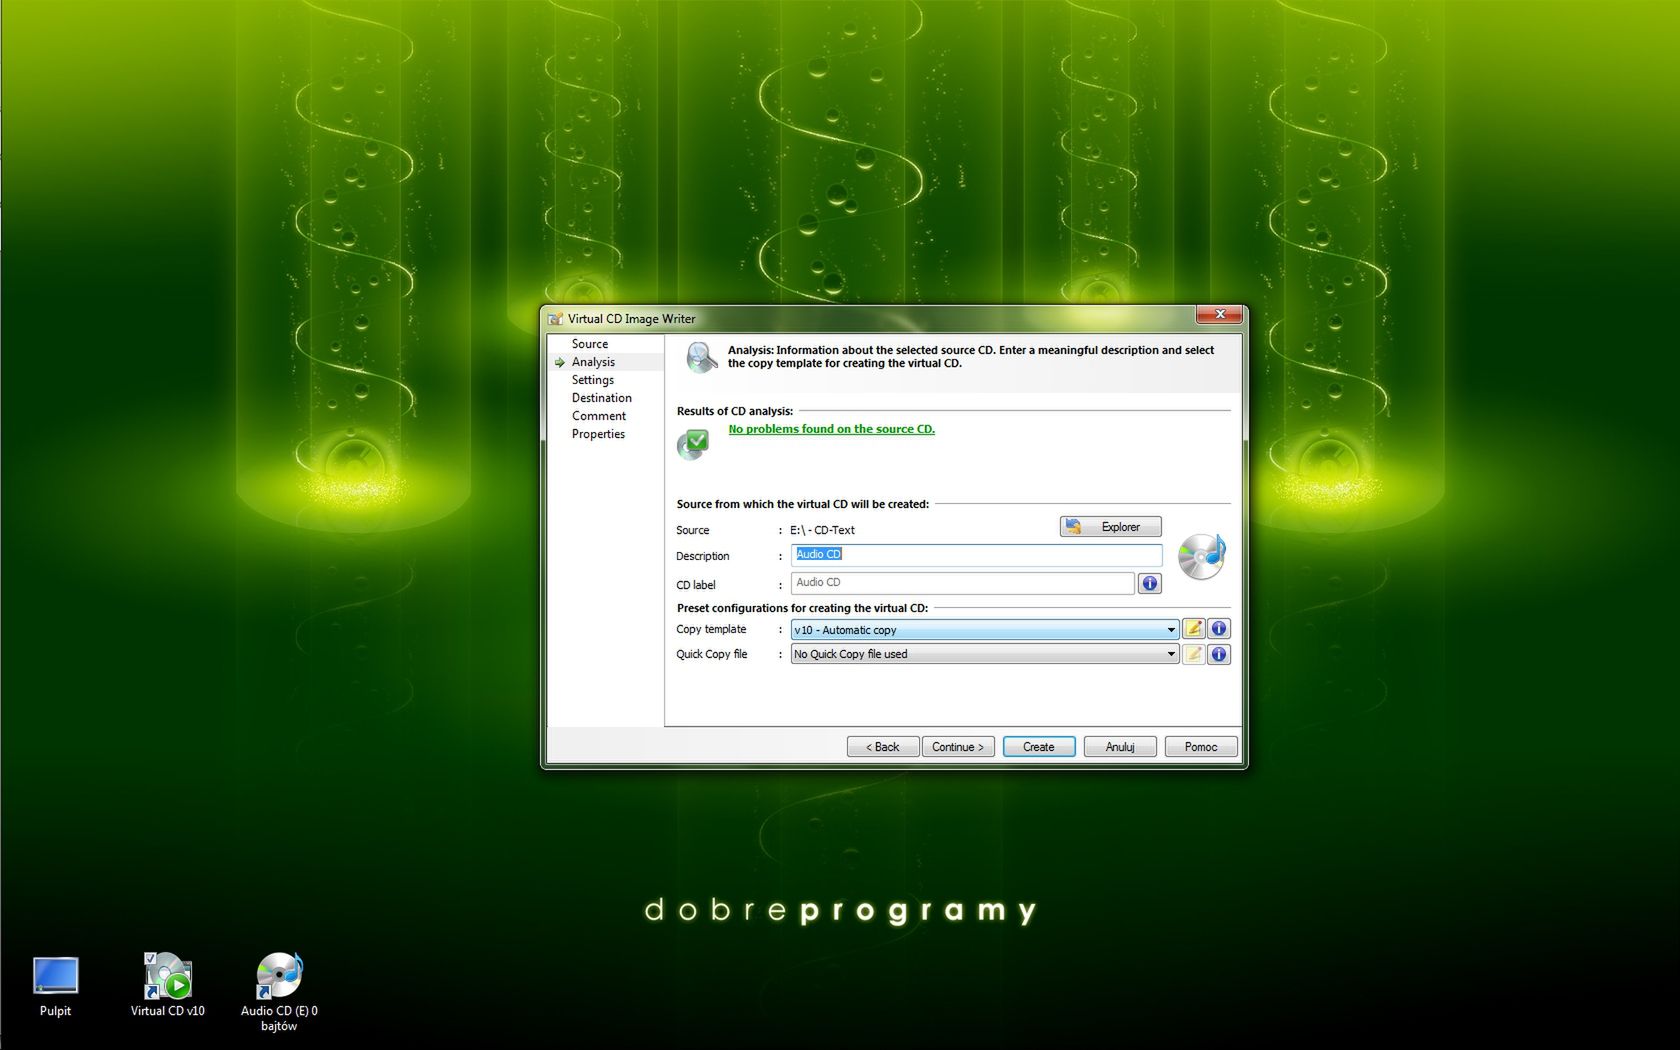1680x1050 pixels.
Task: Open the Copy template dropdown
Action: 985,630
